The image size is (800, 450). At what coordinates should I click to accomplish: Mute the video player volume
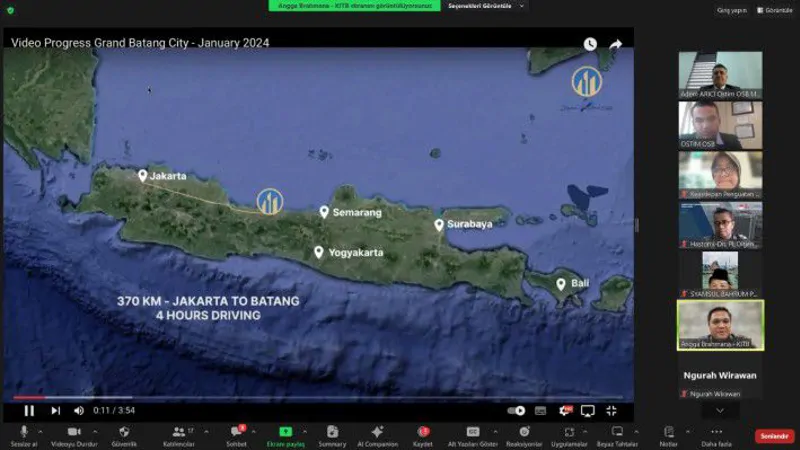click(x=79, y=410)
